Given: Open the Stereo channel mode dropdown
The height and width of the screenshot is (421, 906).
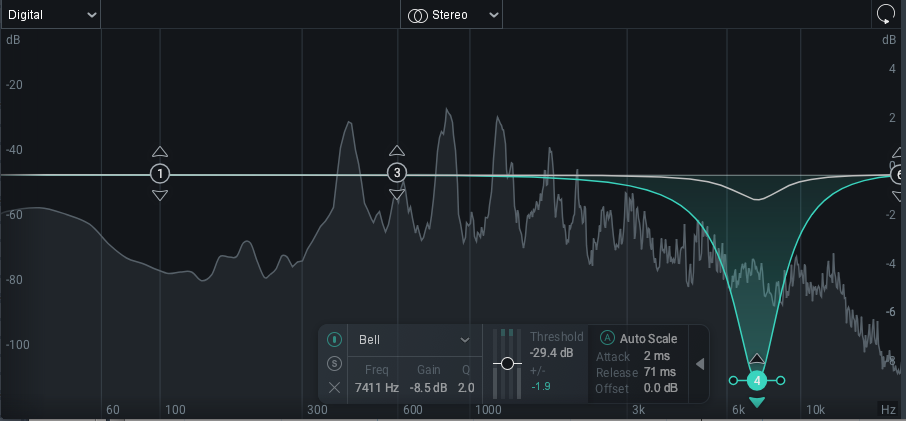Looking at the screenshot, I should point(452,15).
